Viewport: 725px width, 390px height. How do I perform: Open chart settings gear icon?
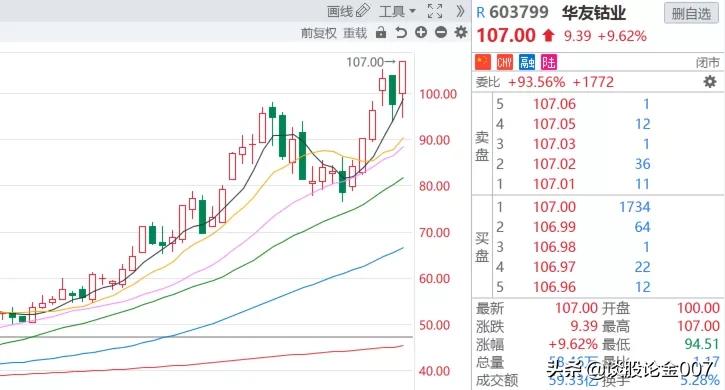(461, 32)
